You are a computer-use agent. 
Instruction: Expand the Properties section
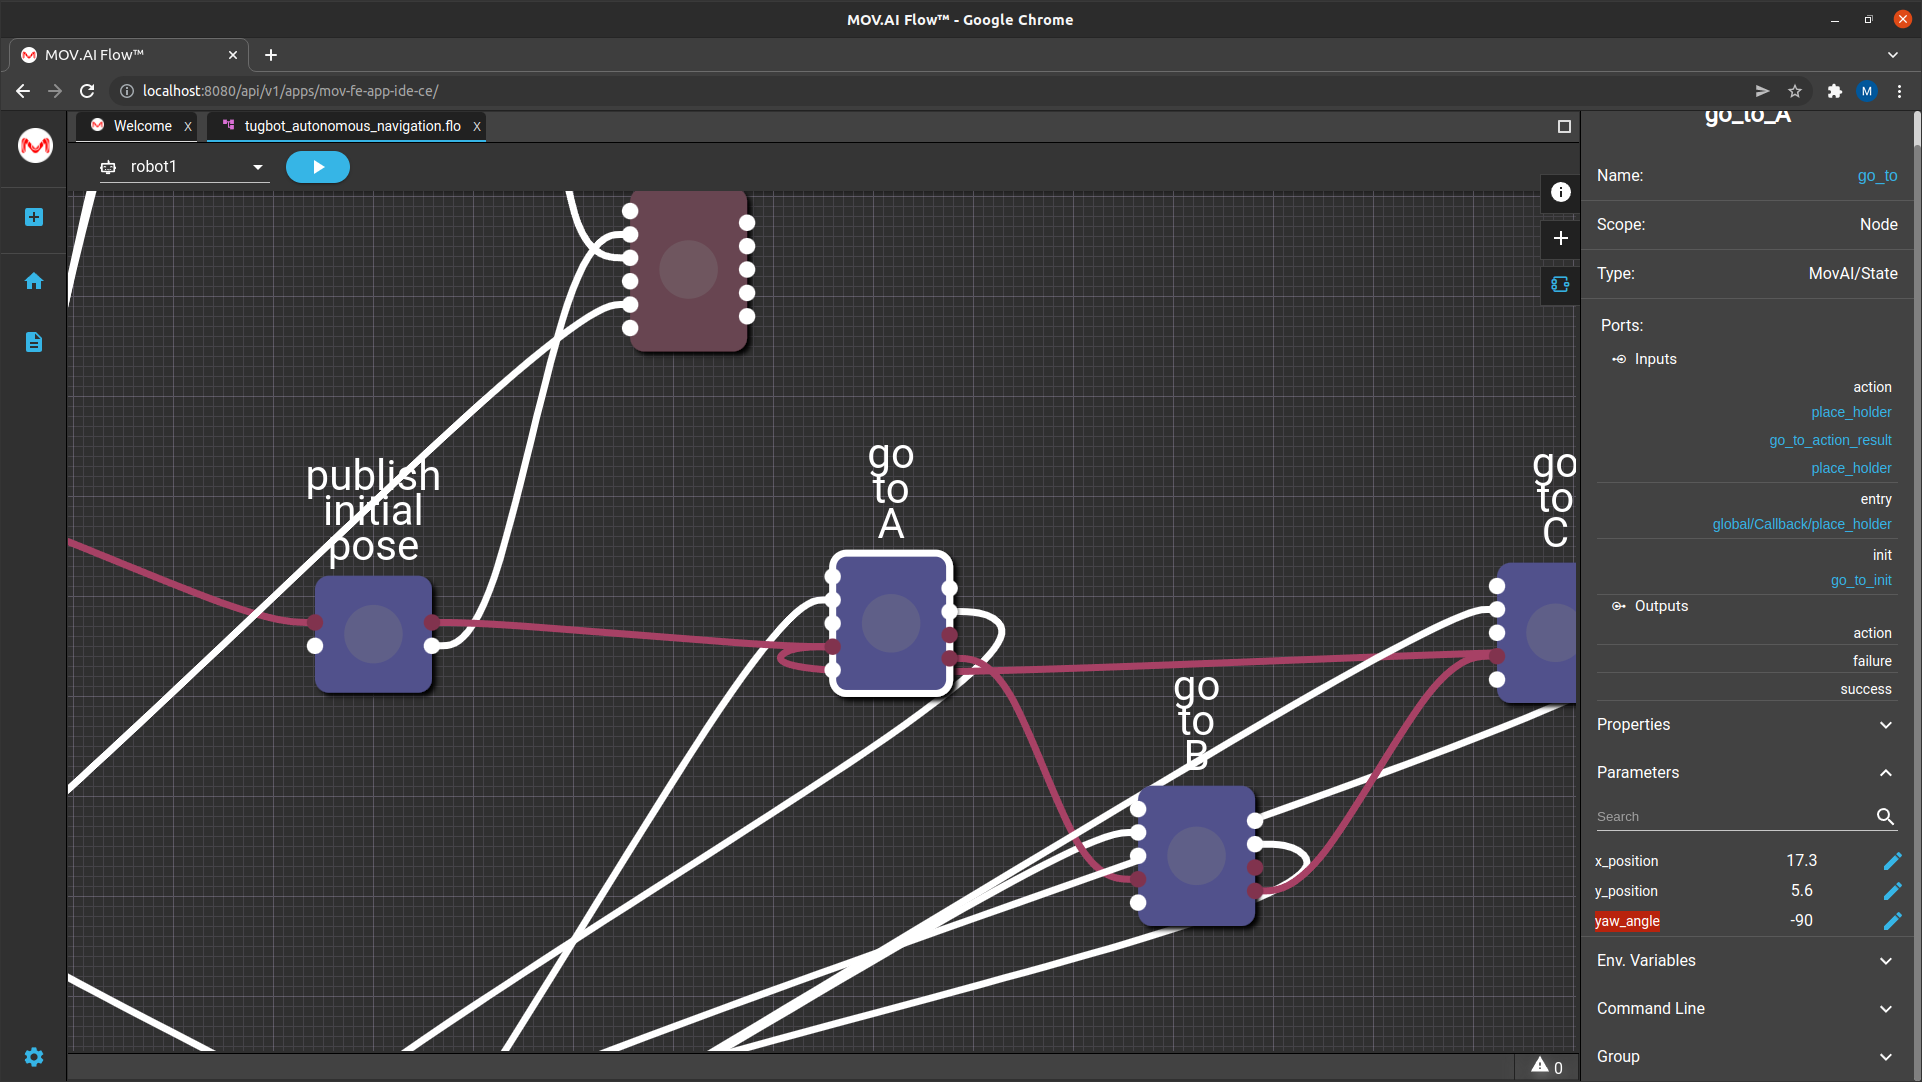tap(1745, 725)
